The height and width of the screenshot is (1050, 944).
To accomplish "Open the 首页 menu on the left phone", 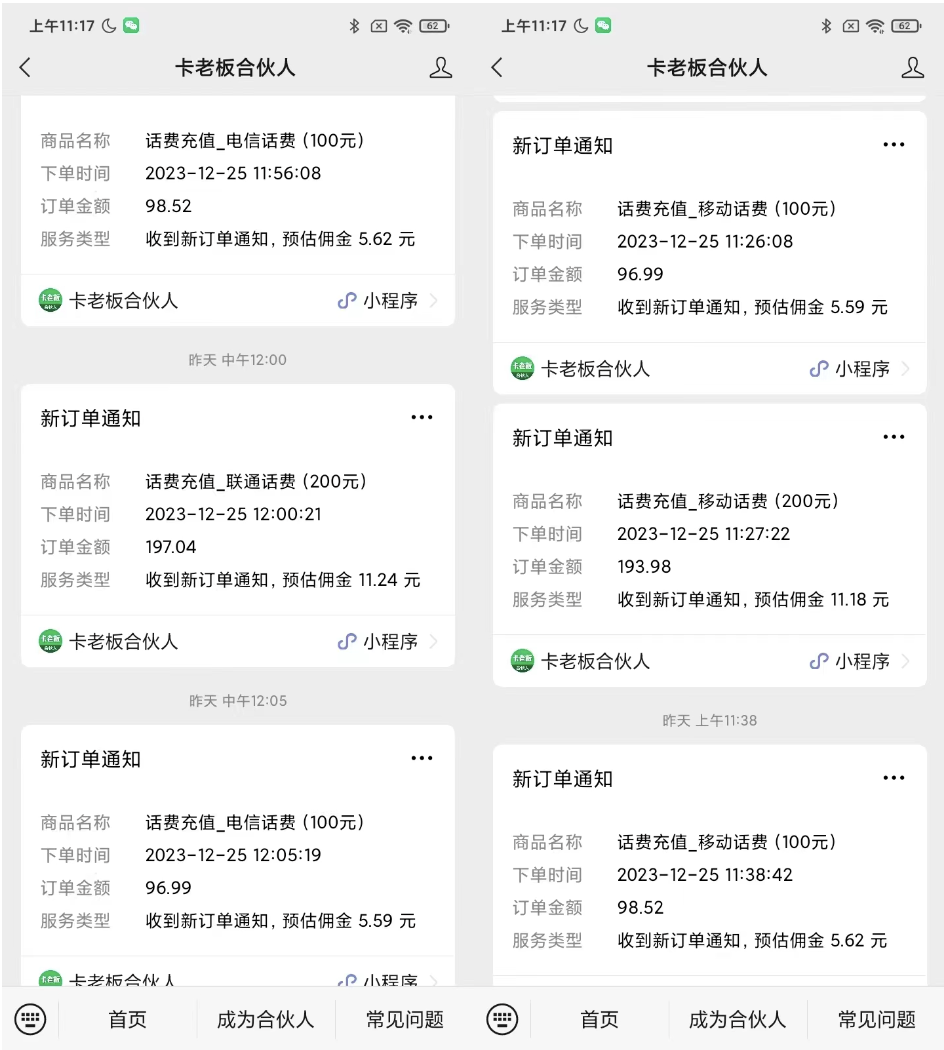I will [127, 1019].
